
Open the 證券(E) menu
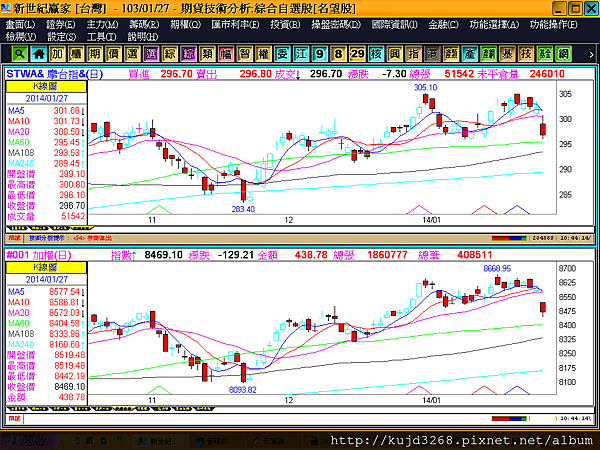pyautogui.click(x=60, y=25)
